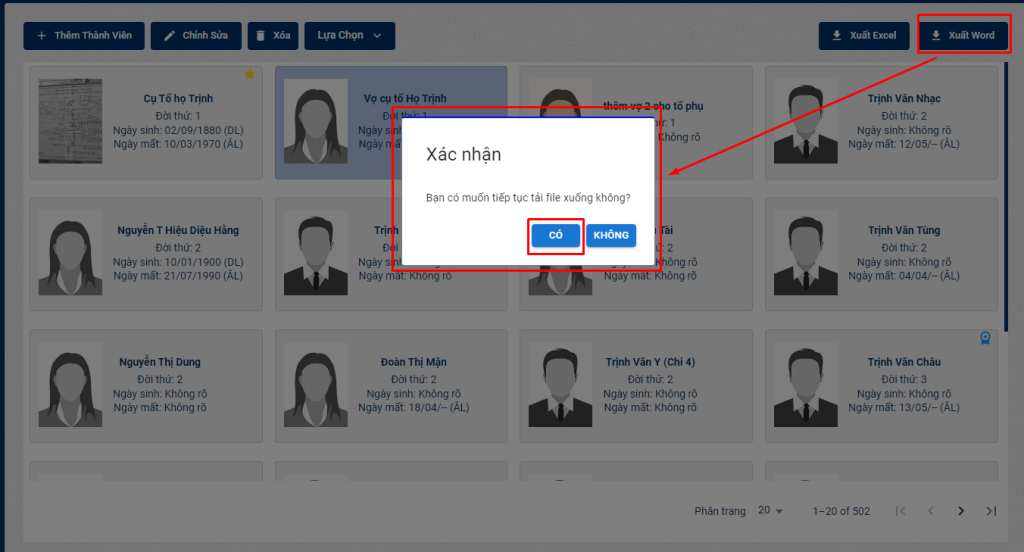Click the download icon on Xuất Excel
Screen dimensions: 1024x552
tap(837, 36)
